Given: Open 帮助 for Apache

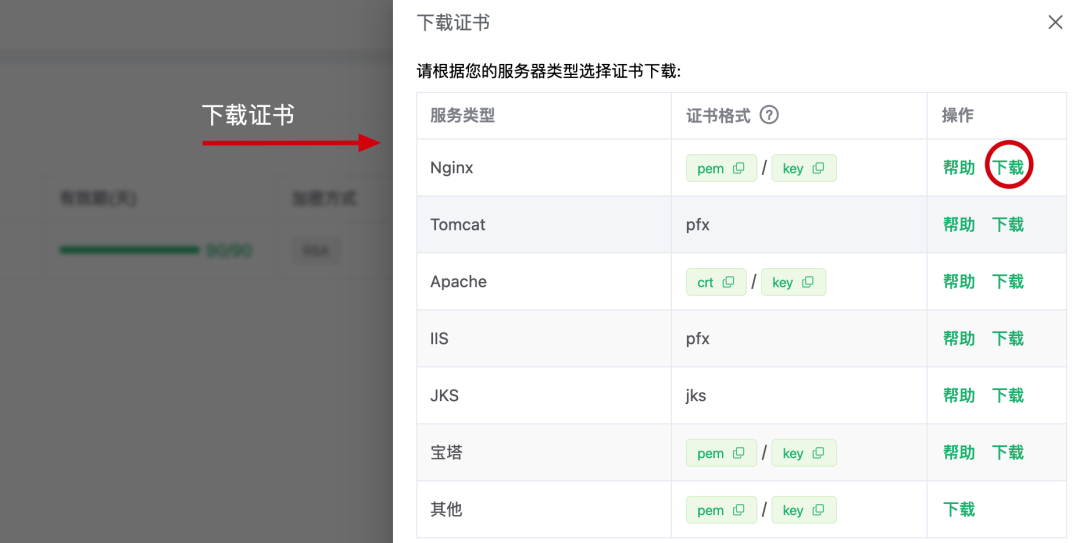Looking at the screenshot, I should coord(959,282).
